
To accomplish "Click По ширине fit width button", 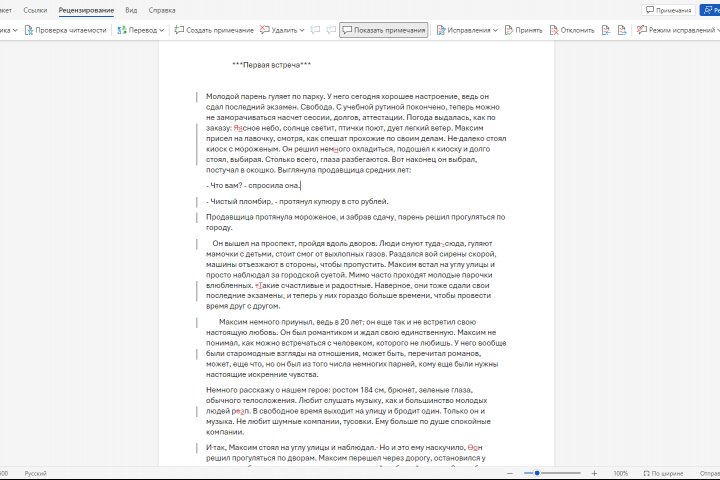I will coord(663,473).
